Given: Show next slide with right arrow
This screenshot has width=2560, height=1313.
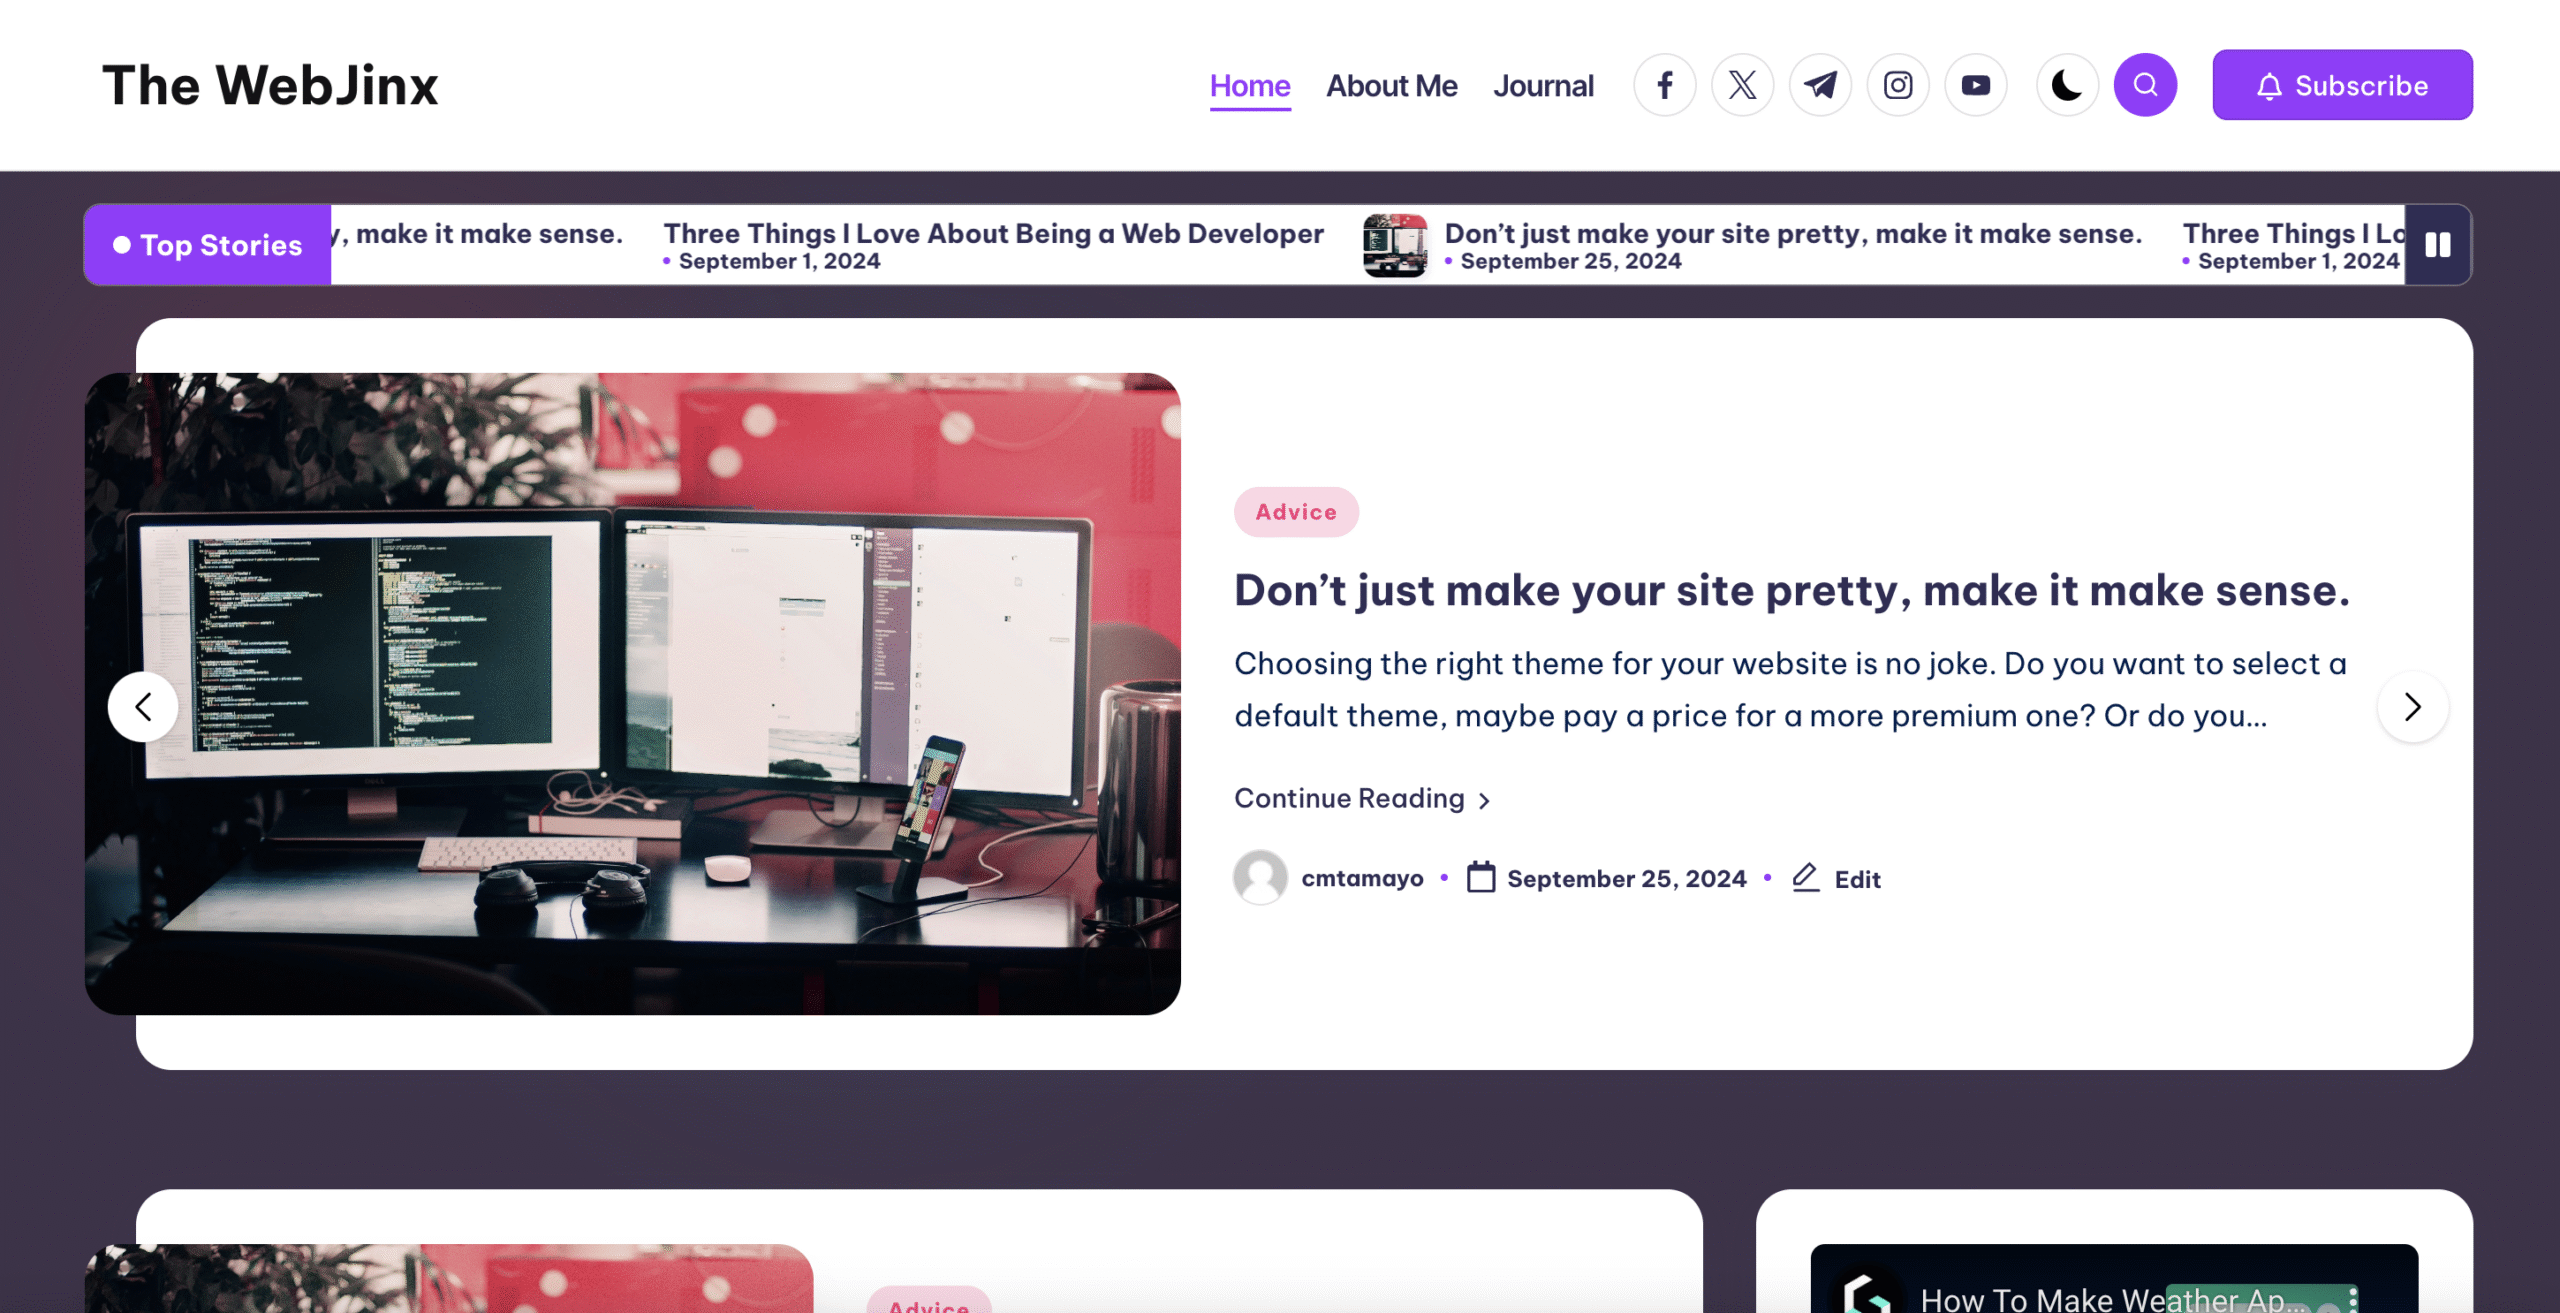Looking at the screenshot, I should tap(2412, 707).
